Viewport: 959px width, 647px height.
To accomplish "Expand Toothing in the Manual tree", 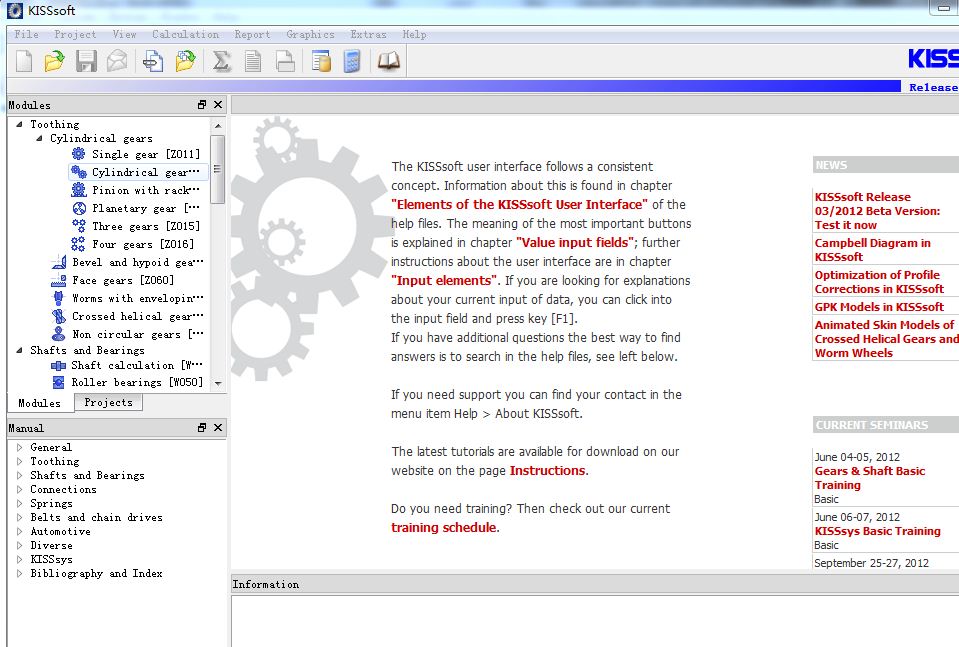I will (20, 462).
